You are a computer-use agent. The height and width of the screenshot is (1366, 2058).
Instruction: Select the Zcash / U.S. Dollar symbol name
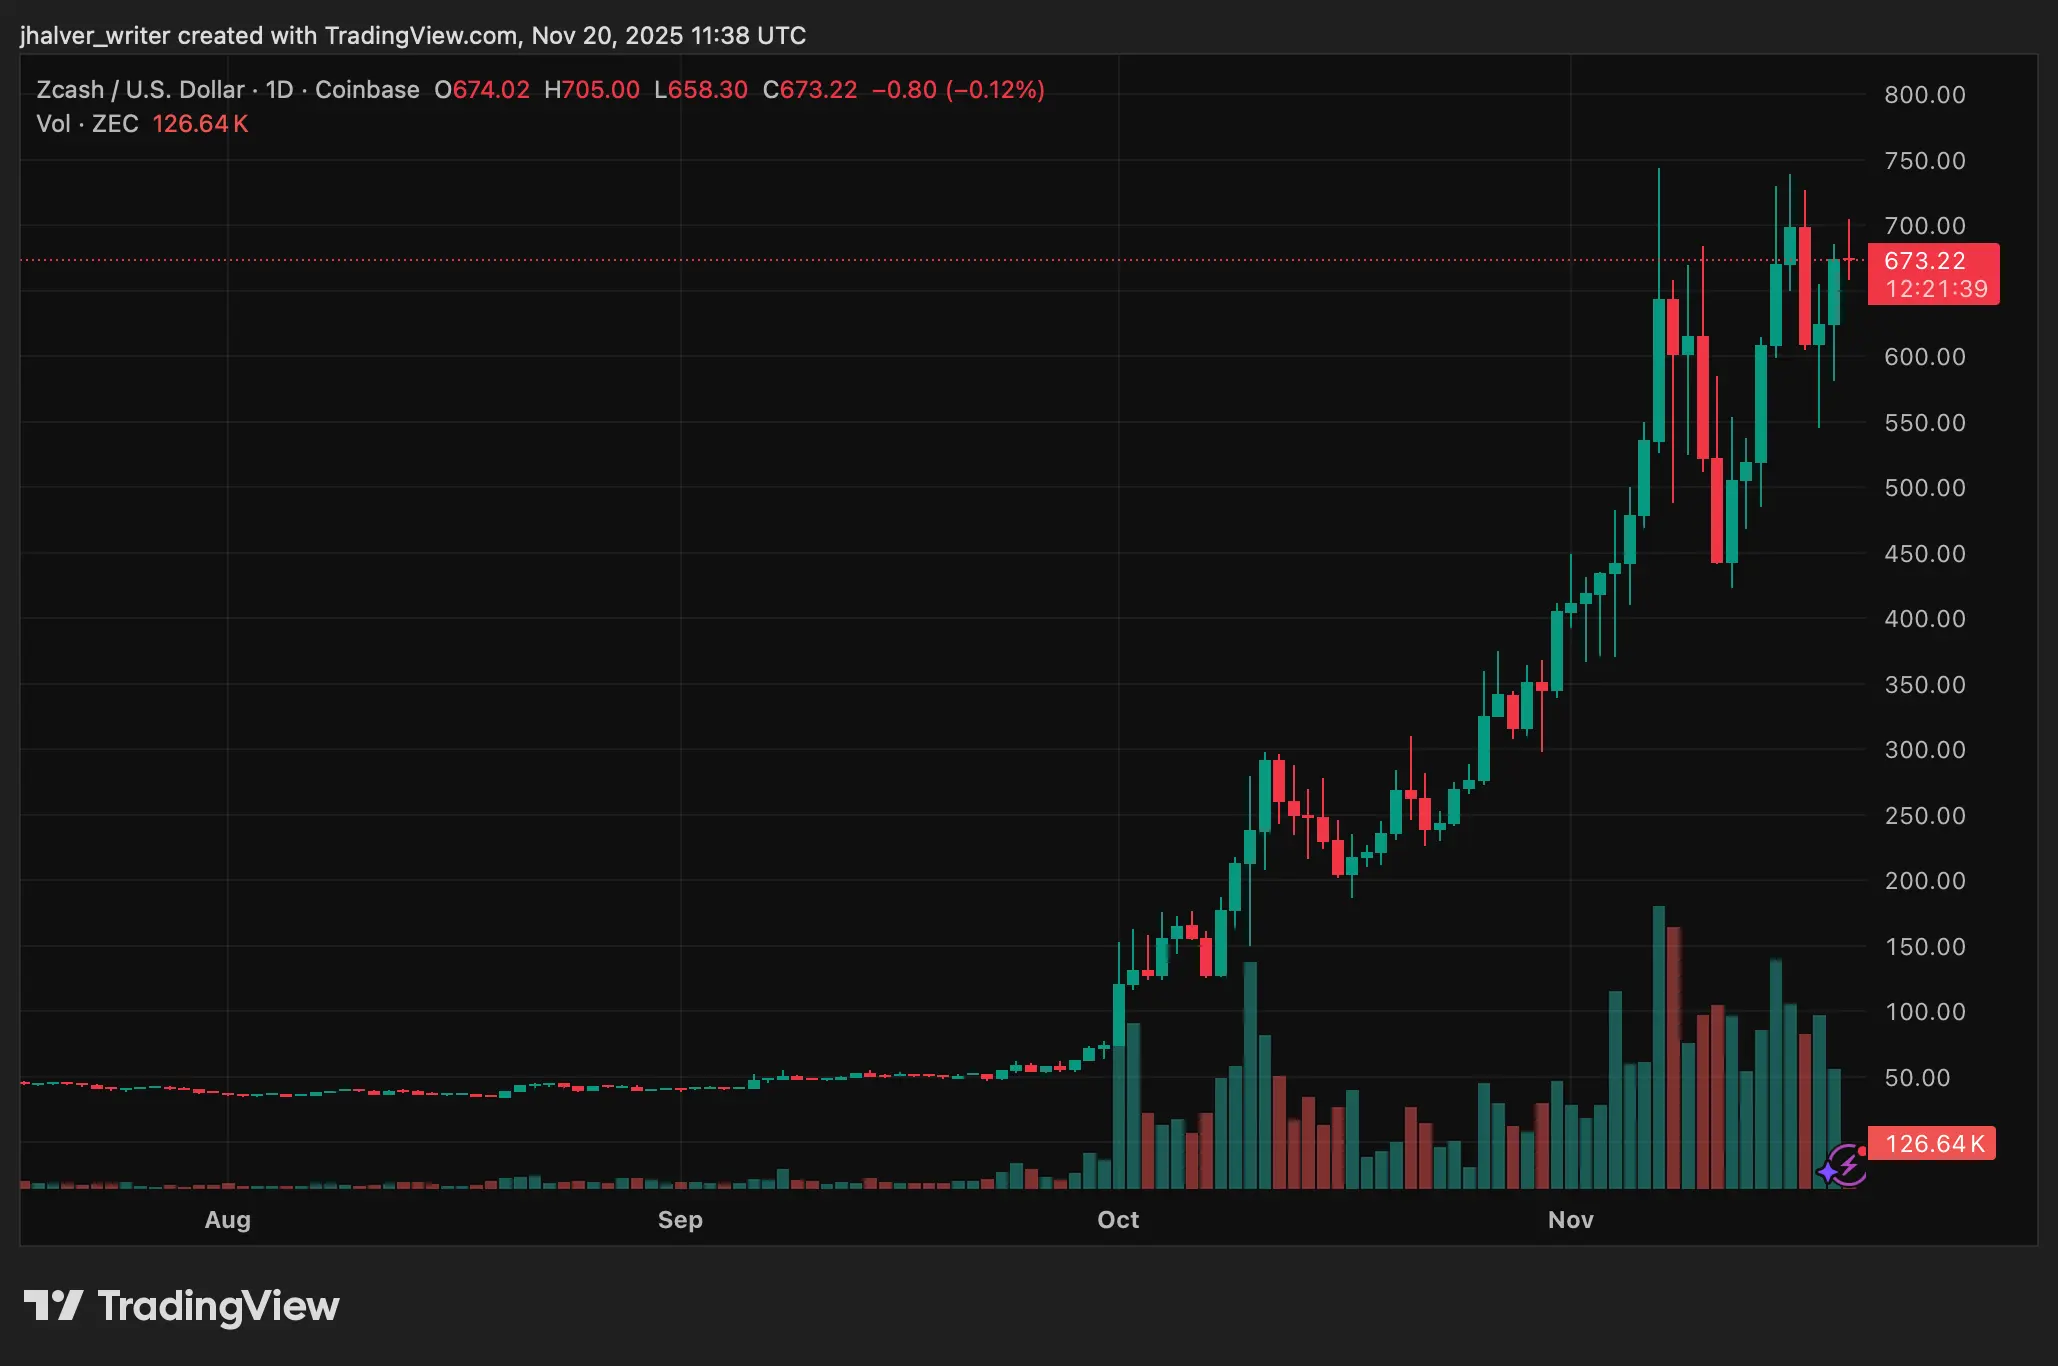pyautogui.click(x=138, y=89)
